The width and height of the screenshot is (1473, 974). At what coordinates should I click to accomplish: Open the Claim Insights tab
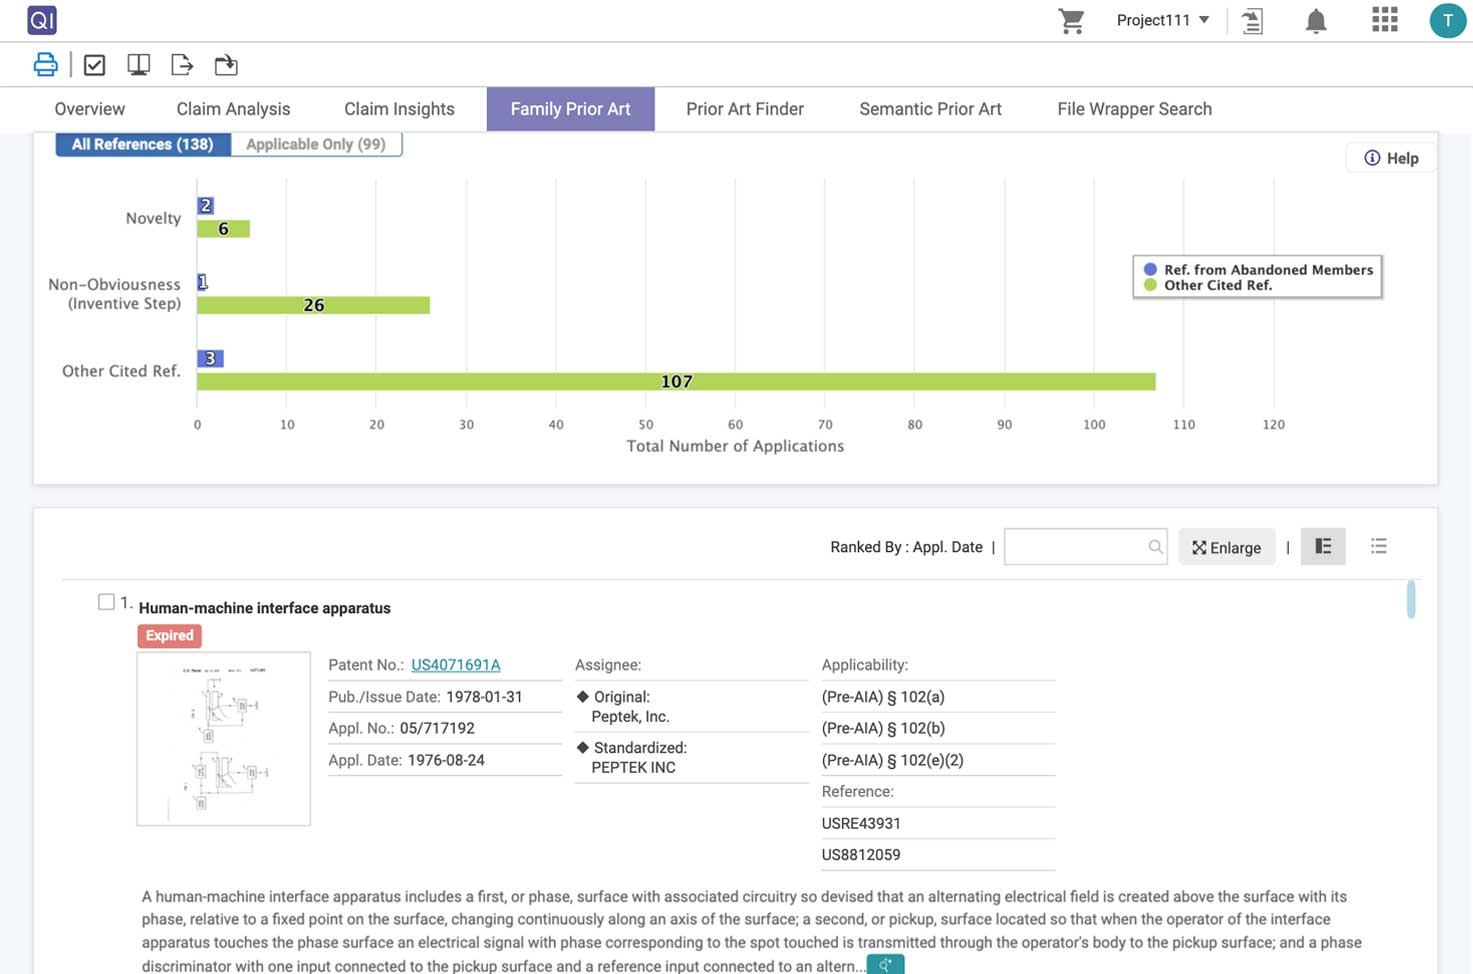399,109
